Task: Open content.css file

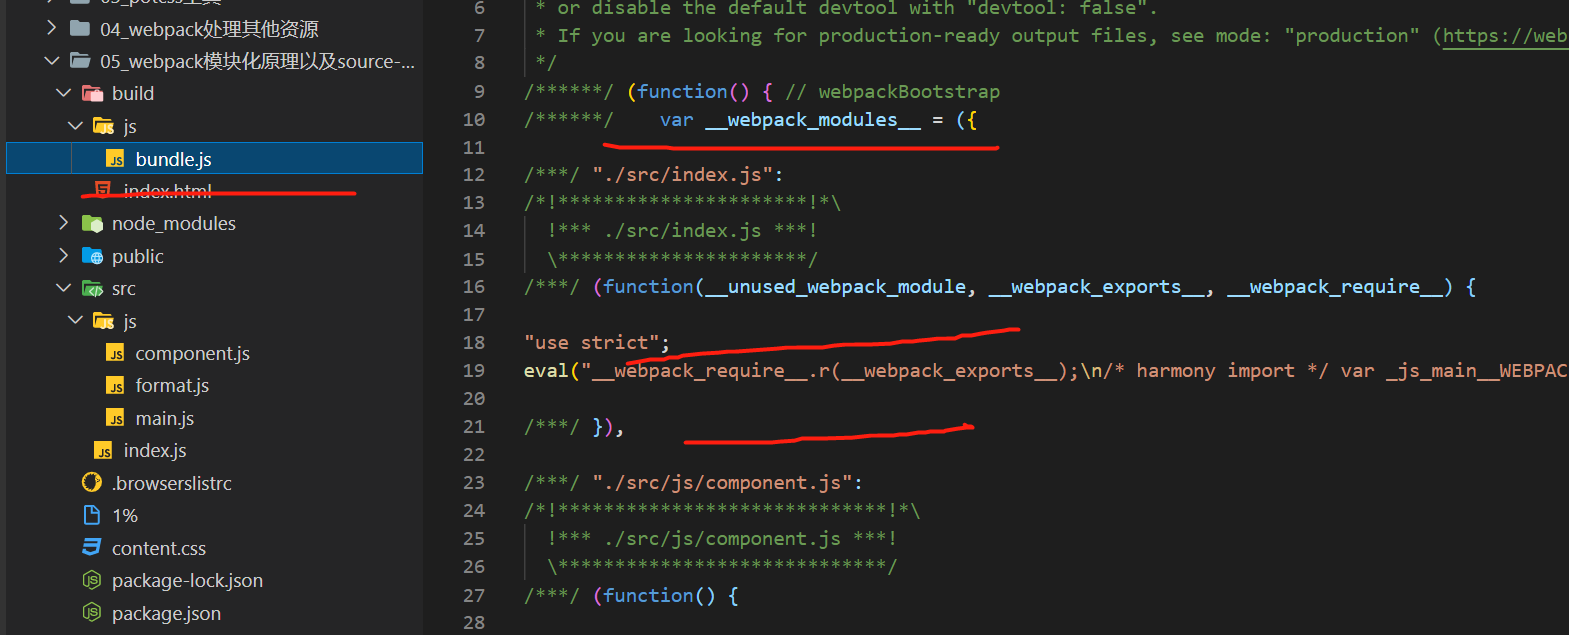Action: (159, 548)
